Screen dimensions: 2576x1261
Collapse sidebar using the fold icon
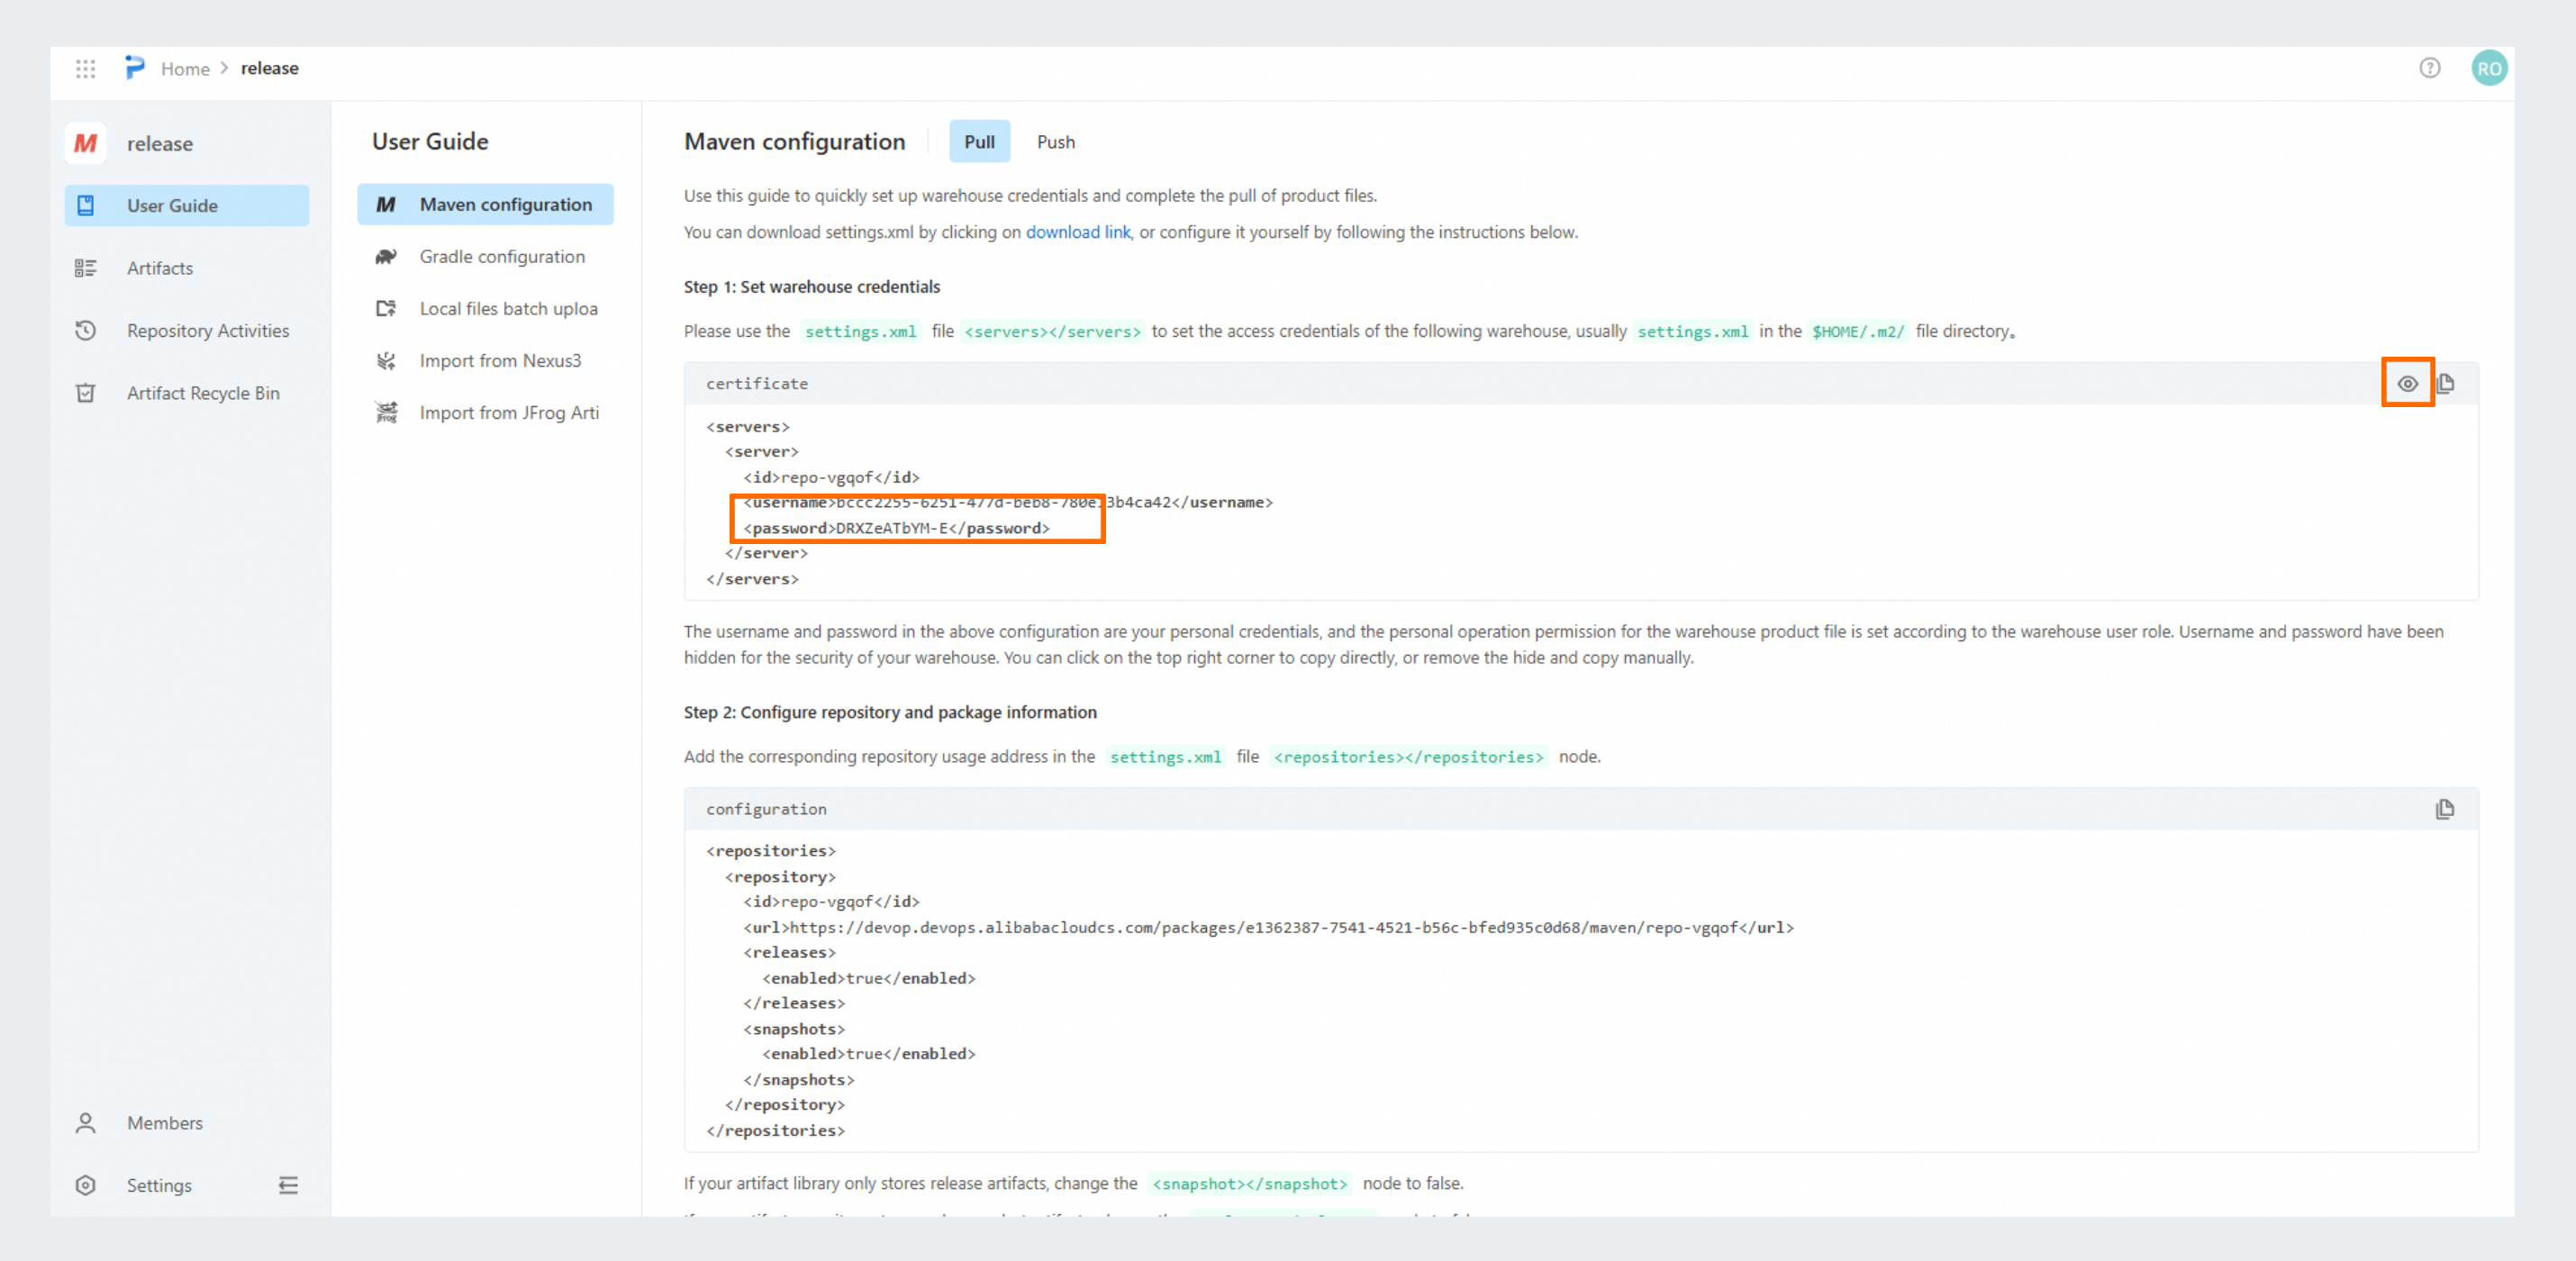tap(288, 1185)
